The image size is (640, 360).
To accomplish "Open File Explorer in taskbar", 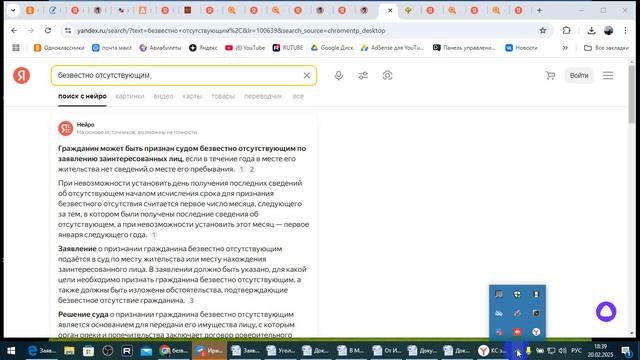I will click(69, 351).
